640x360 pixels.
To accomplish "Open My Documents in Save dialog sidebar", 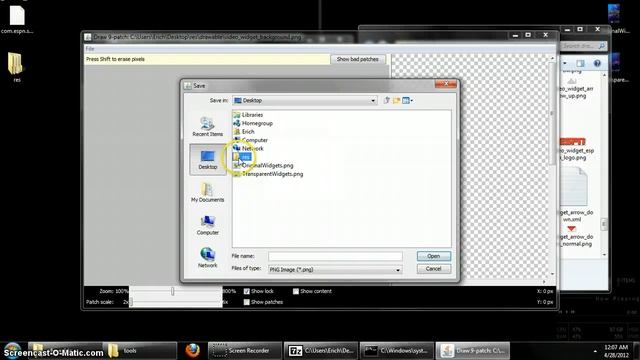I will pyautogui.click(x=207, y=192).
